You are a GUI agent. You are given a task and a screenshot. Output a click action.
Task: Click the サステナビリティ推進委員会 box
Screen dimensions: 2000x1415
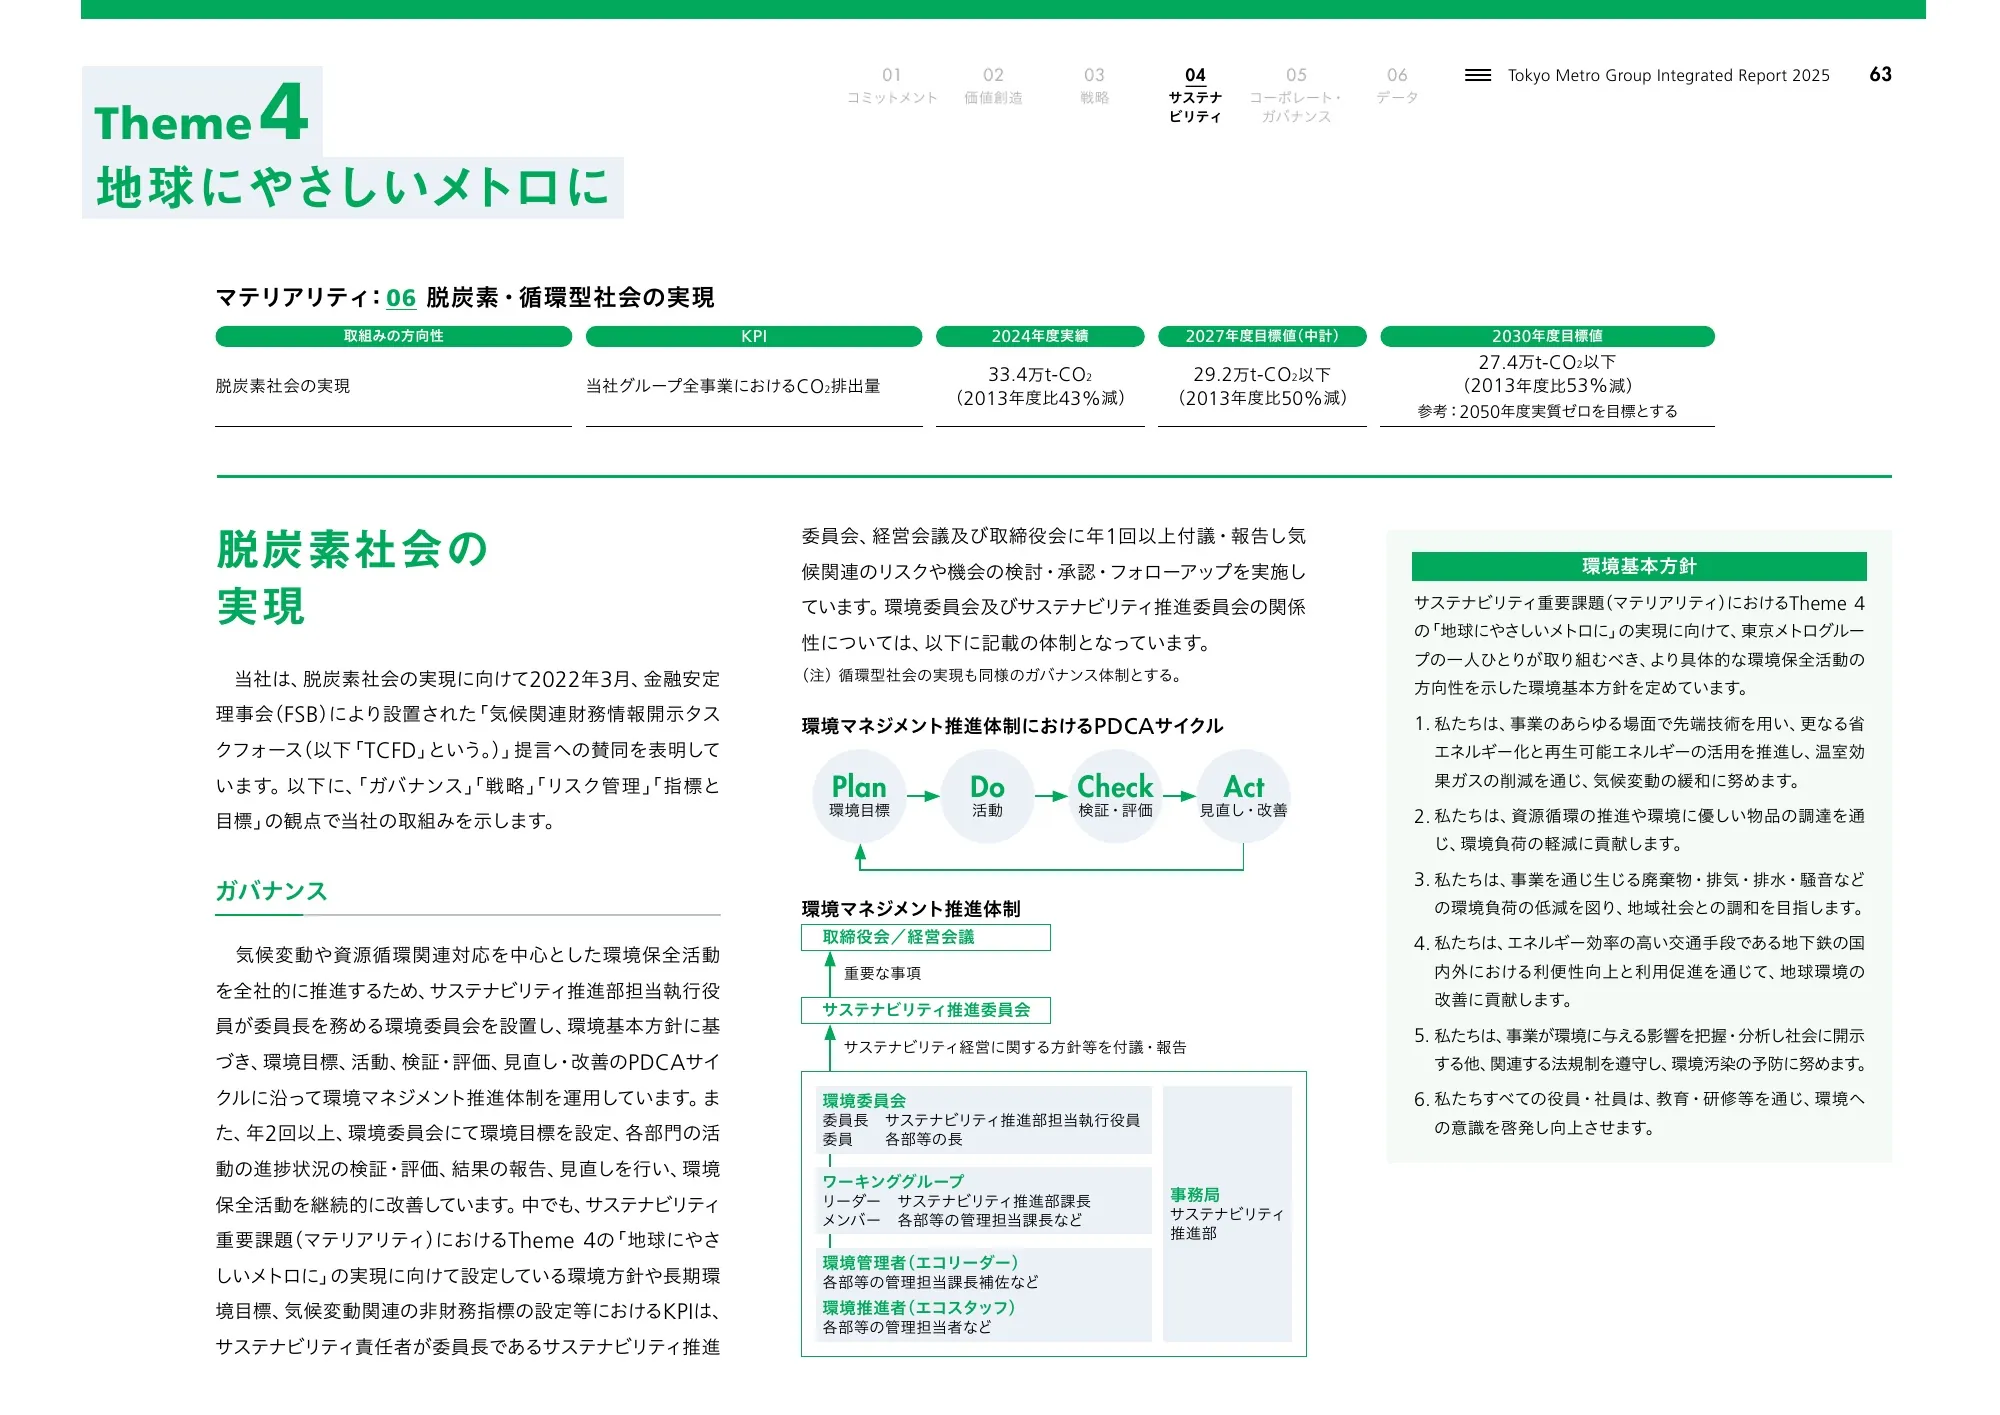(x=926, y=1010)
